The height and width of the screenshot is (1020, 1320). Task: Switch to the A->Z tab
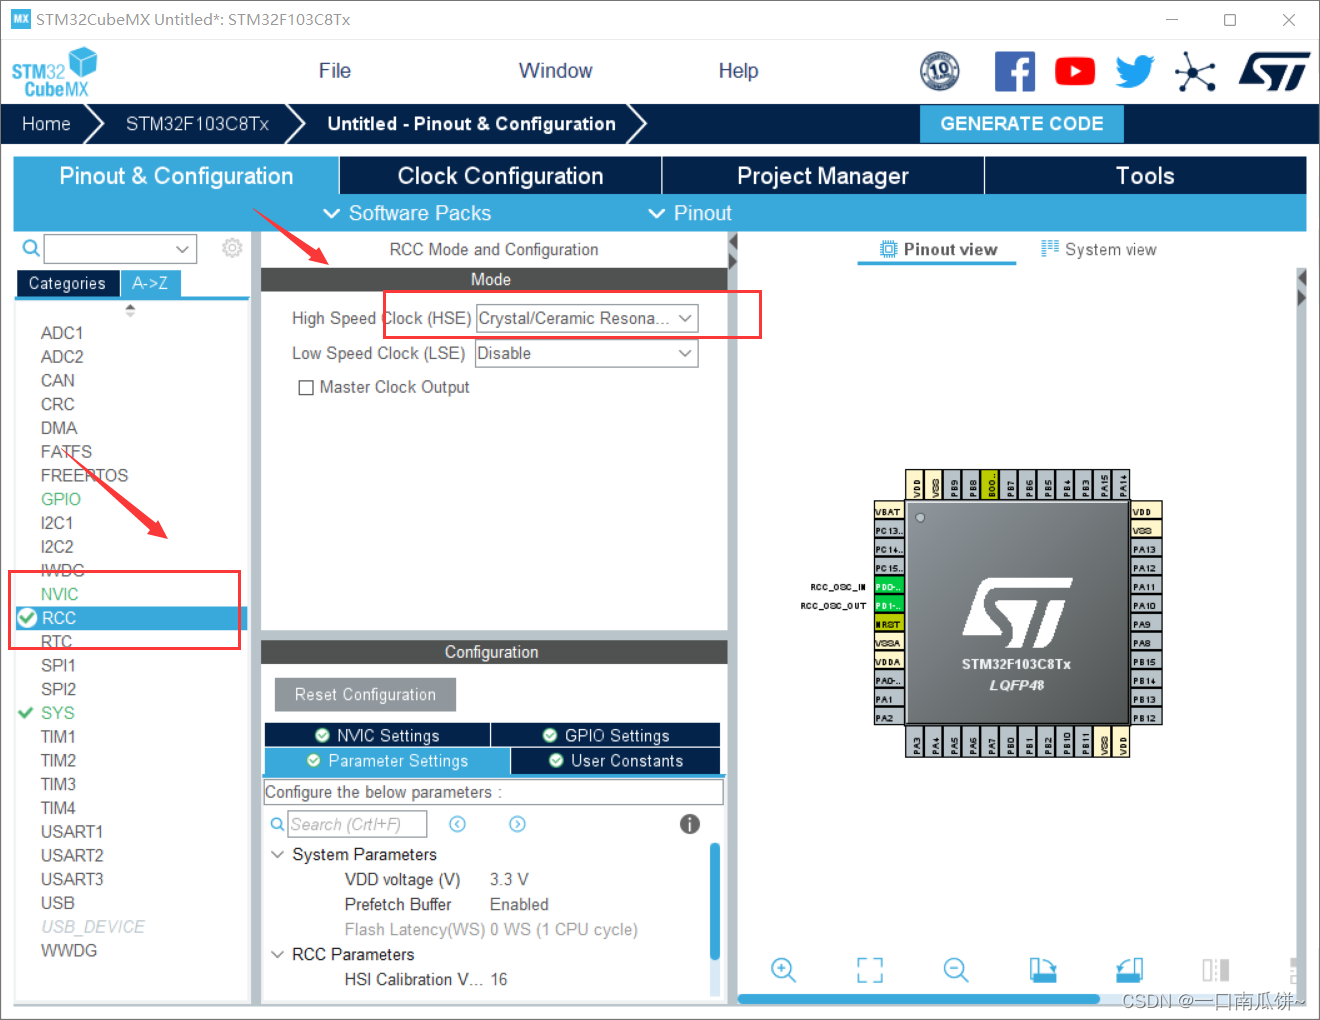pyautogui.click(x=150, y=284)
